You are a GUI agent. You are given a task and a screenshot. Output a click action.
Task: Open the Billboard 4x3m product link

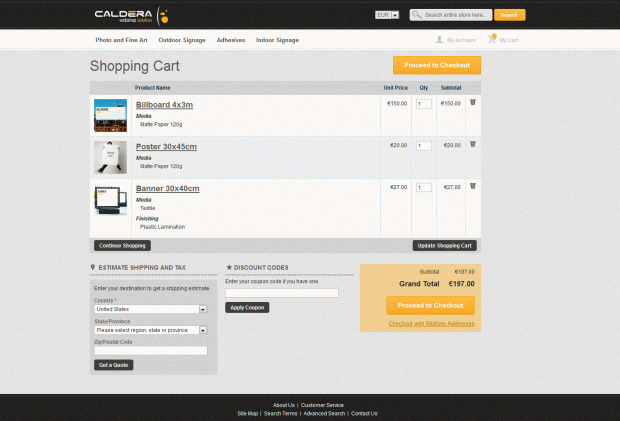coord(164,105)
